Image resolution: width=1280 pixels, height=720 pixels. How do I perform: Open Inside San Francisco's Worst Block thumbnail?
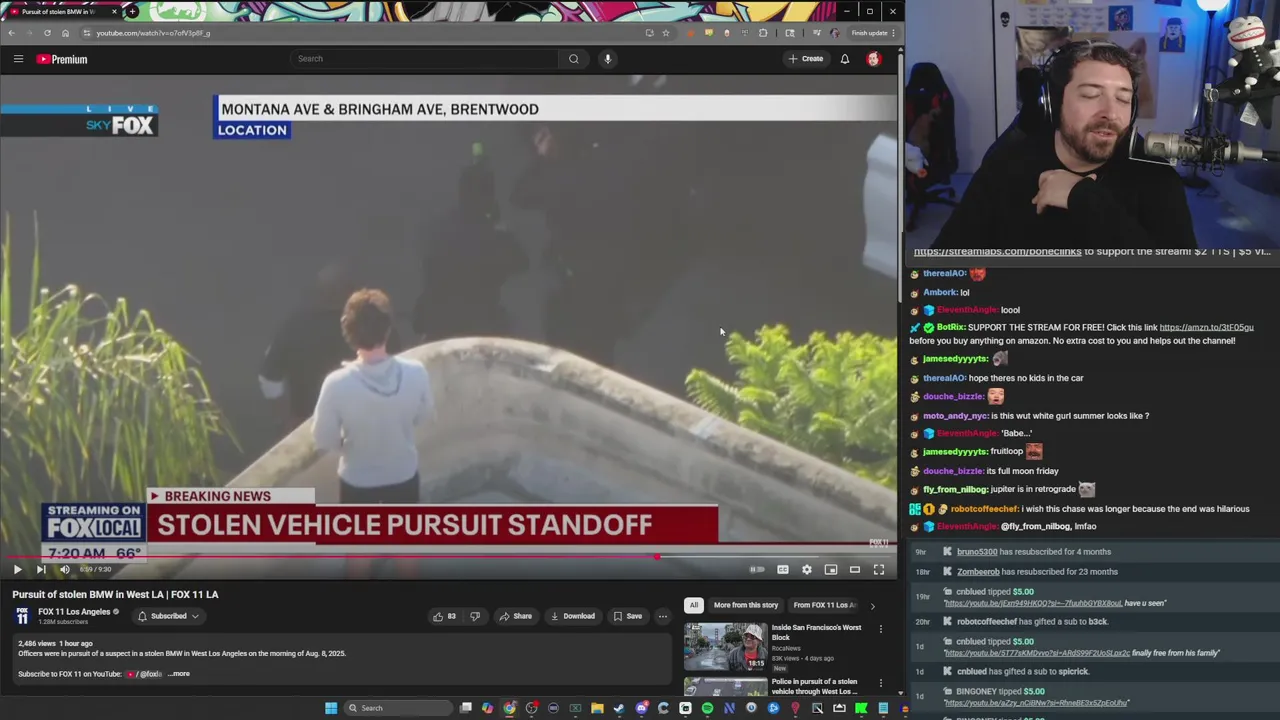[x=726, y=646]
